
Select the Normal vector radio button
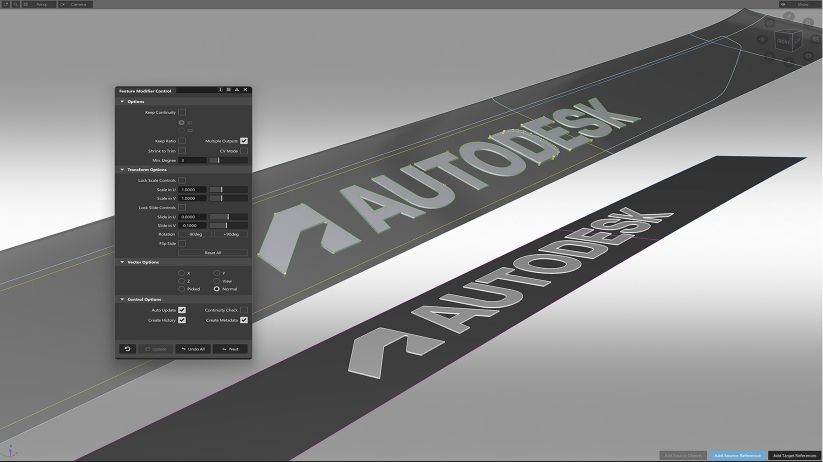[216, 289]
